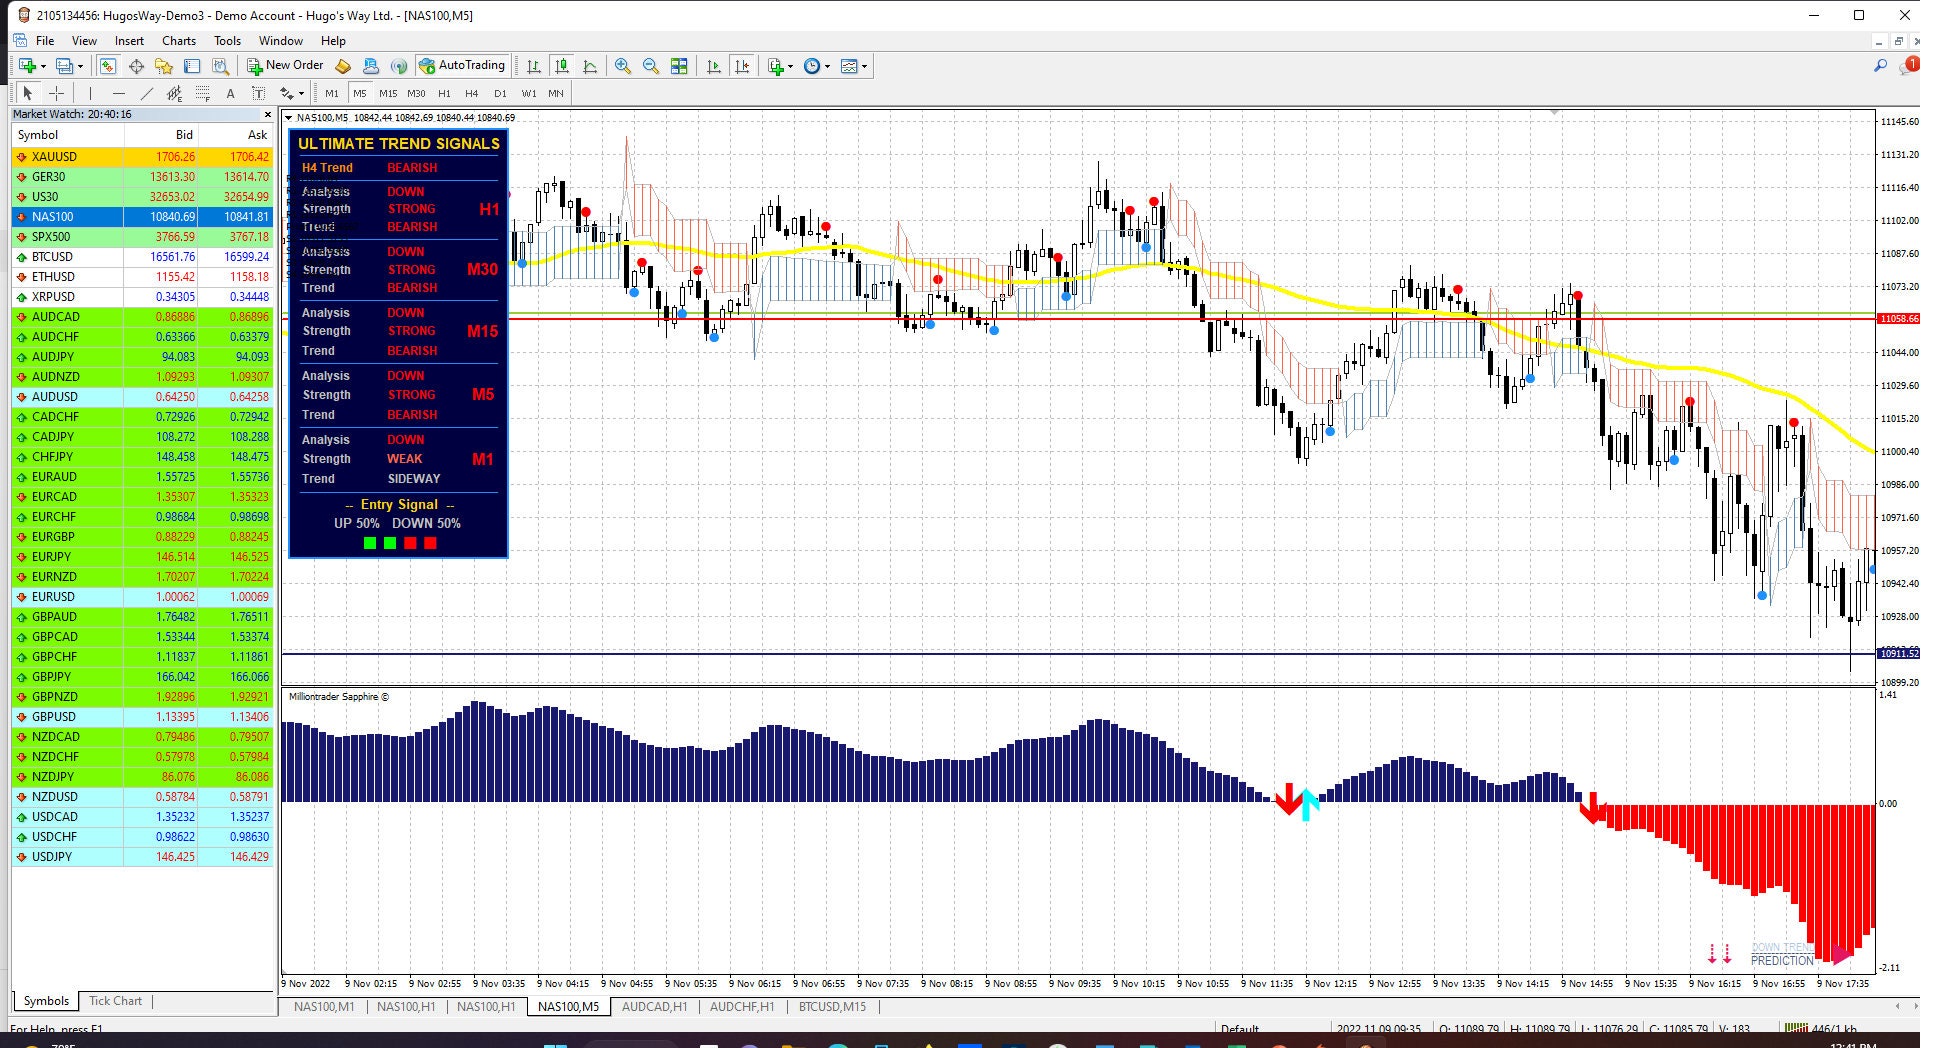Open the Charts menu

click(x=178, y=41)
